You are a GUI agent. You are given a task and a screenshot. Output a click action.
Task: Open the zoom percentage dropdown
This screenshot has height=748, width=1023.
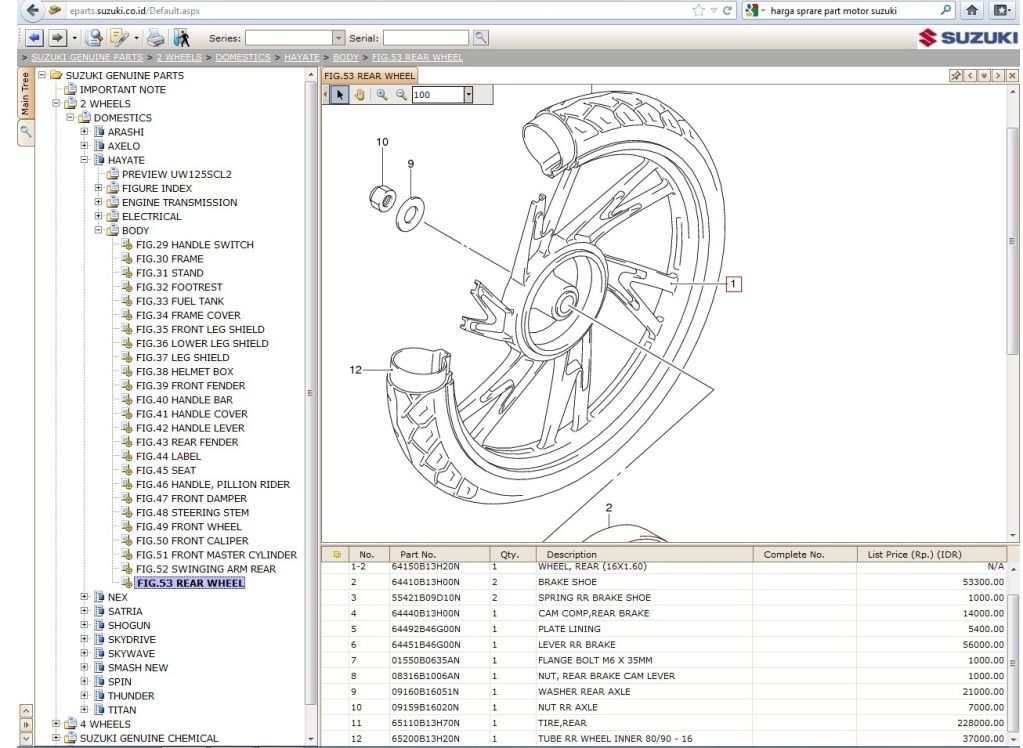point(468,95)
